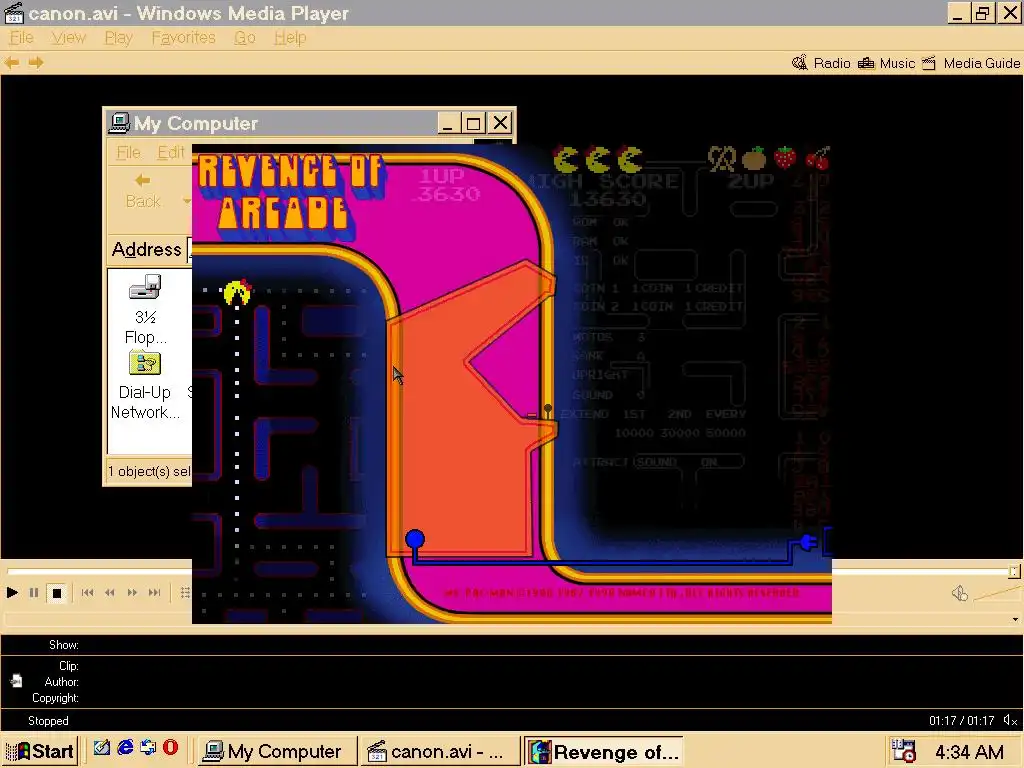Click the seek bar end marker
The image size is (1024, 768).
coord(1014,571)
